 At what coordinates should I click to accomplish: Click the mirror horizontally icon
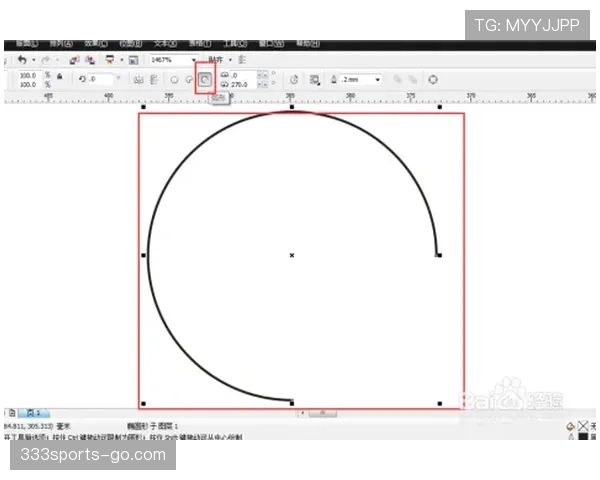[136, 79]
